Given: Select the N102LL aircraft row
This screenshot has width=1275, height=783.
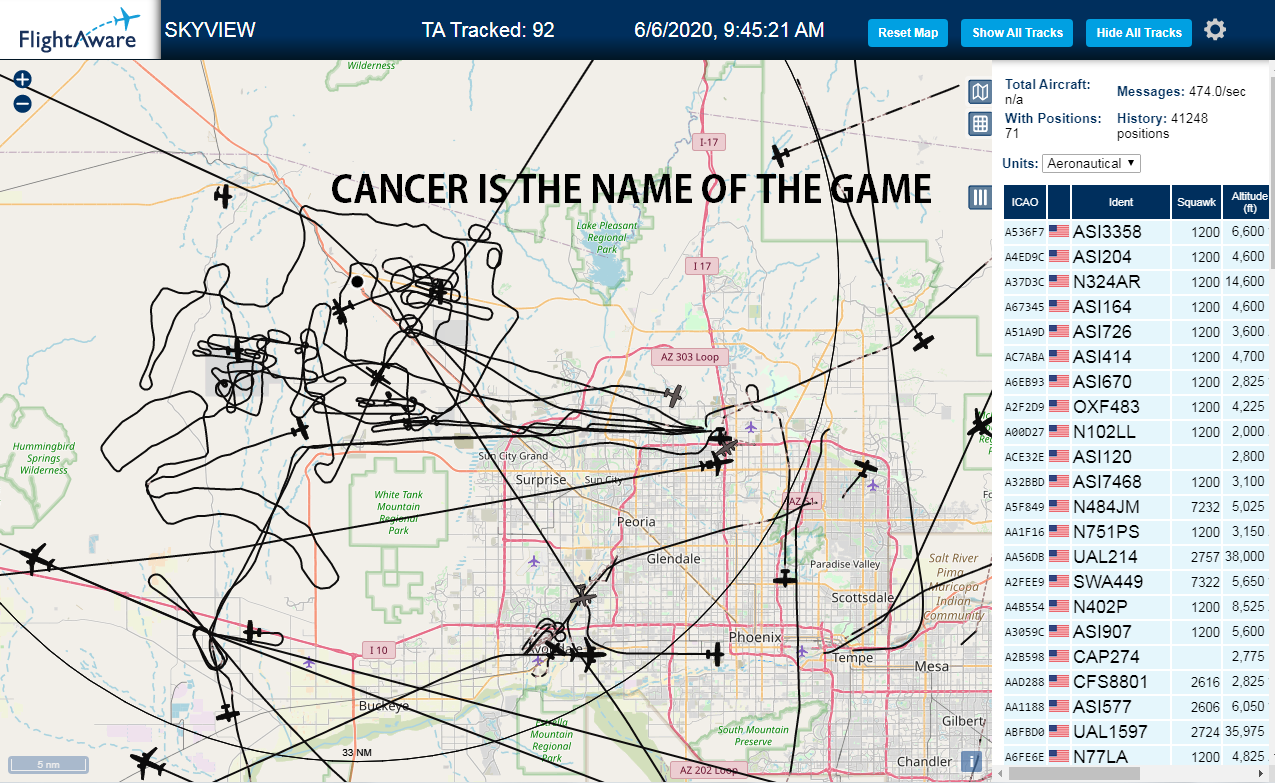Looking at the screenshot, I should pos(1139,432).
